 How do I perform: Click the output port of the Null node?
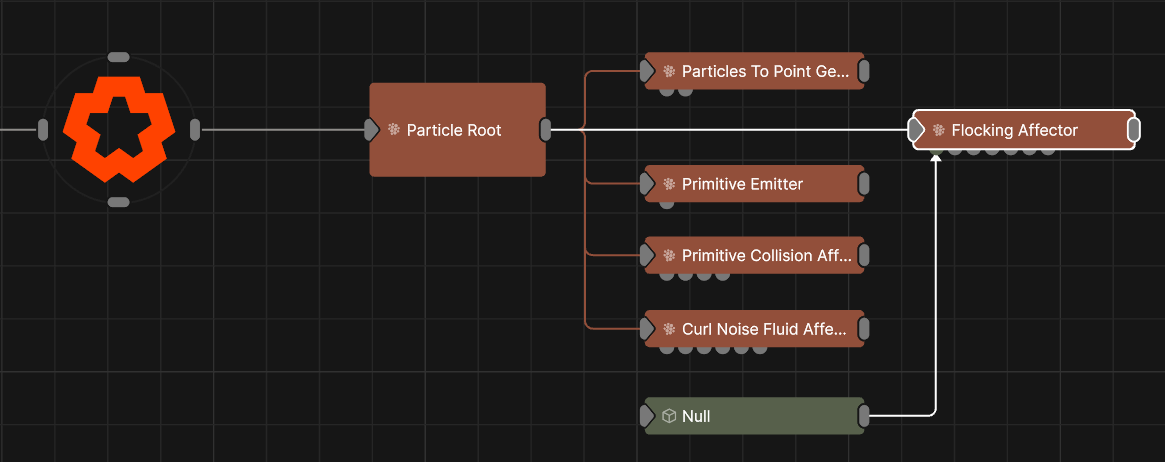coord(864,416)
